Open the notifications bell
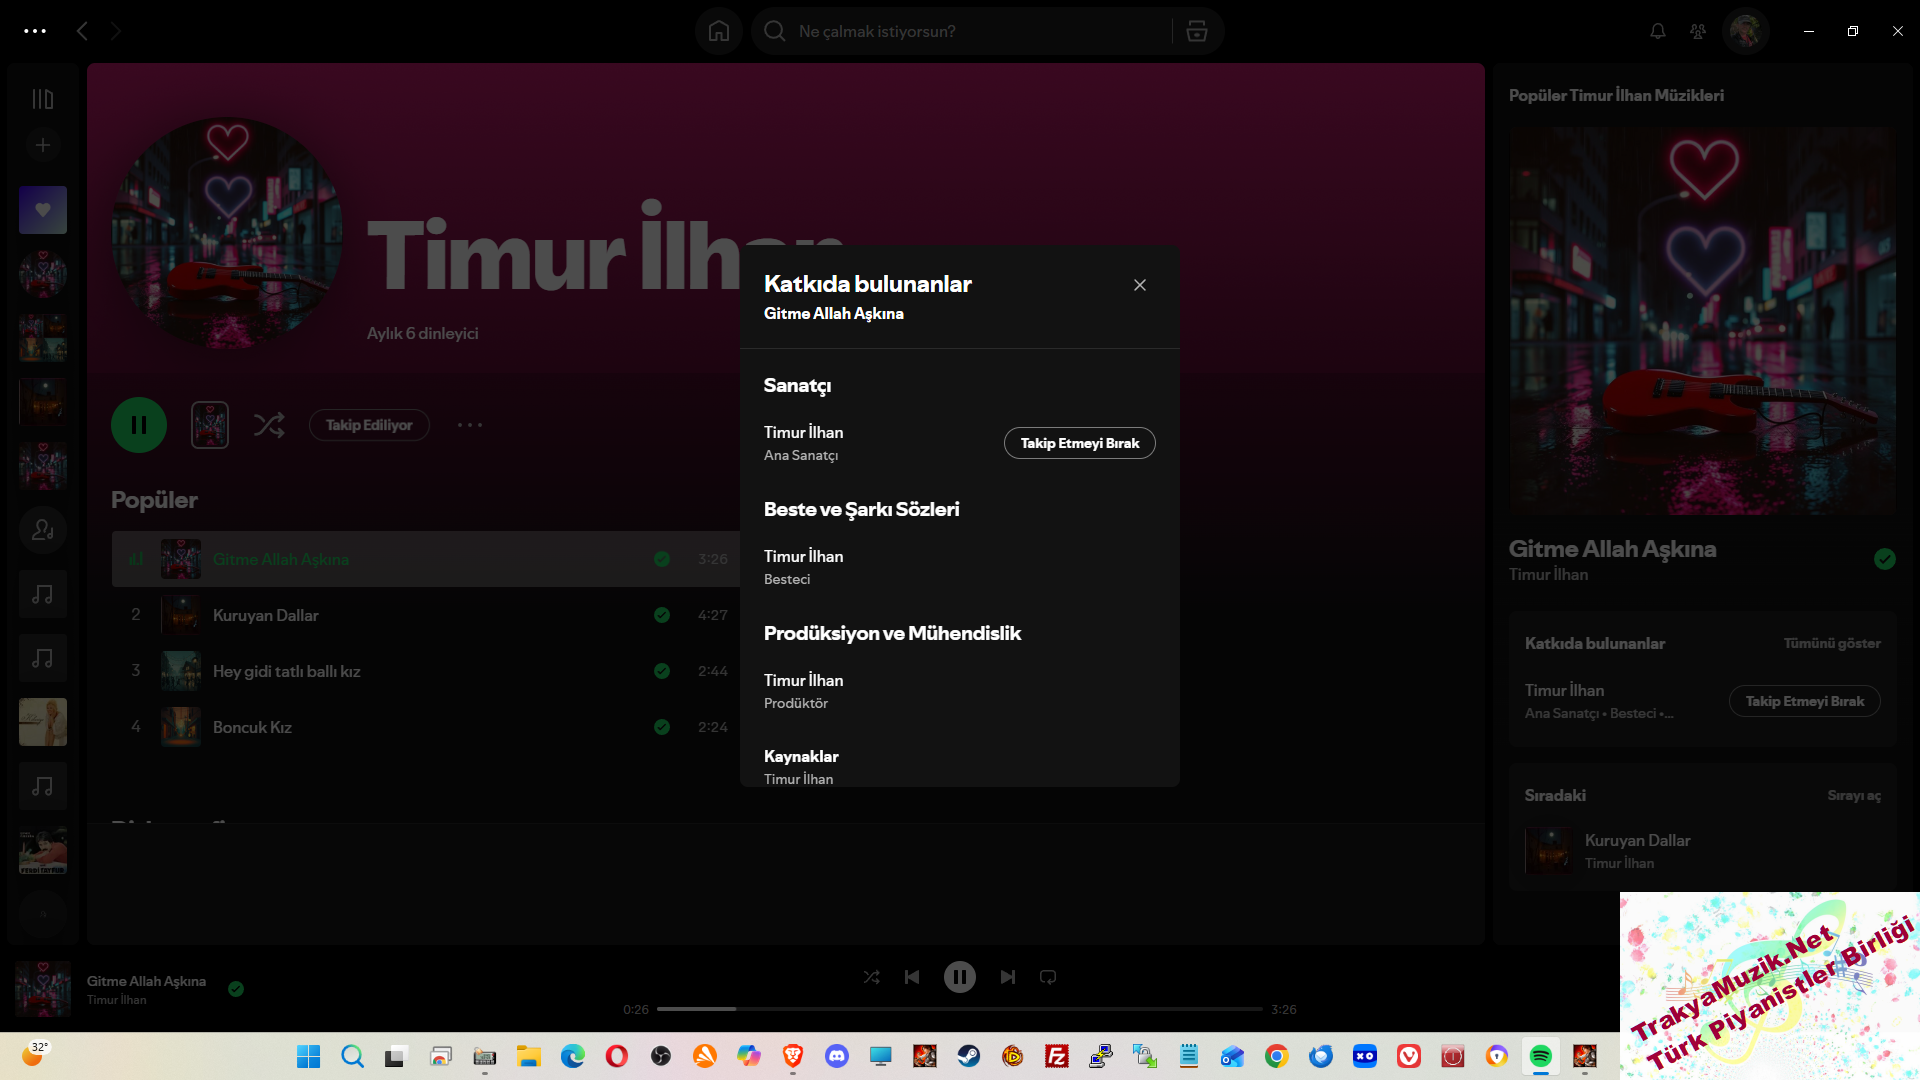1920x1080 pixels. pos(1657,31)
